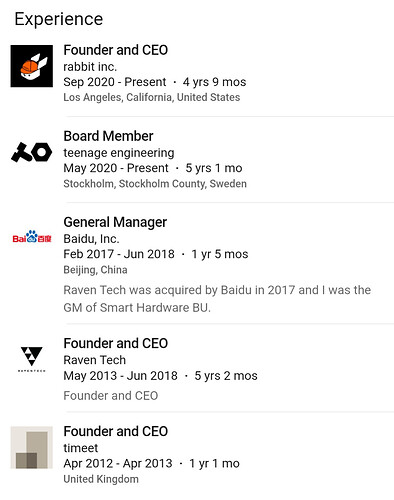The width and height of the screenshot is (394, 500).
Task: Open the rabbit inc. company name link
Action: (x=90, y=67)
